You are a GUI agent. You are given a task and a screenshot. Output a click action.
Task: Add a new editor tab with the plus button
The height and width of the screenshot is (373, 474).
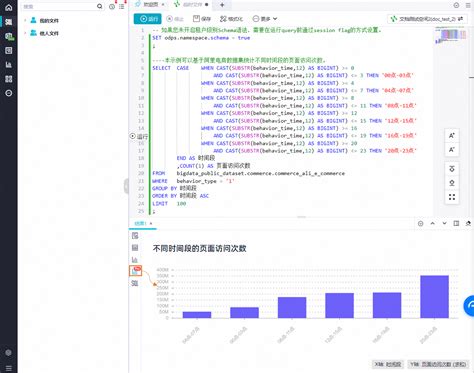click(222, 5)
